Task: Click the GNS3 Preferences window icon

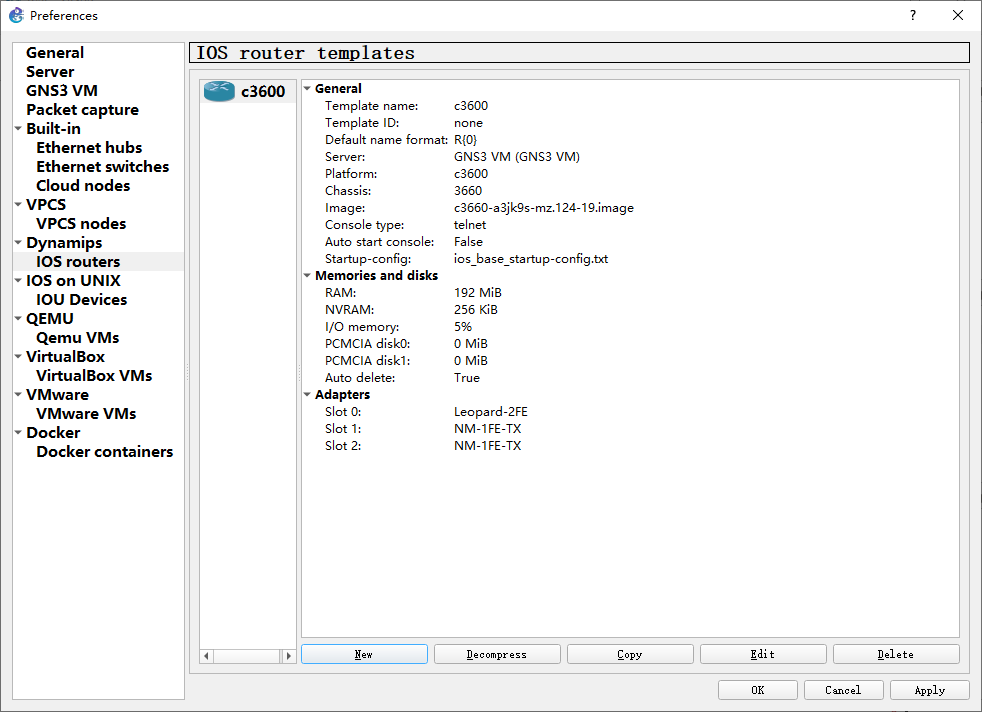Action: [x=16, y=15]
